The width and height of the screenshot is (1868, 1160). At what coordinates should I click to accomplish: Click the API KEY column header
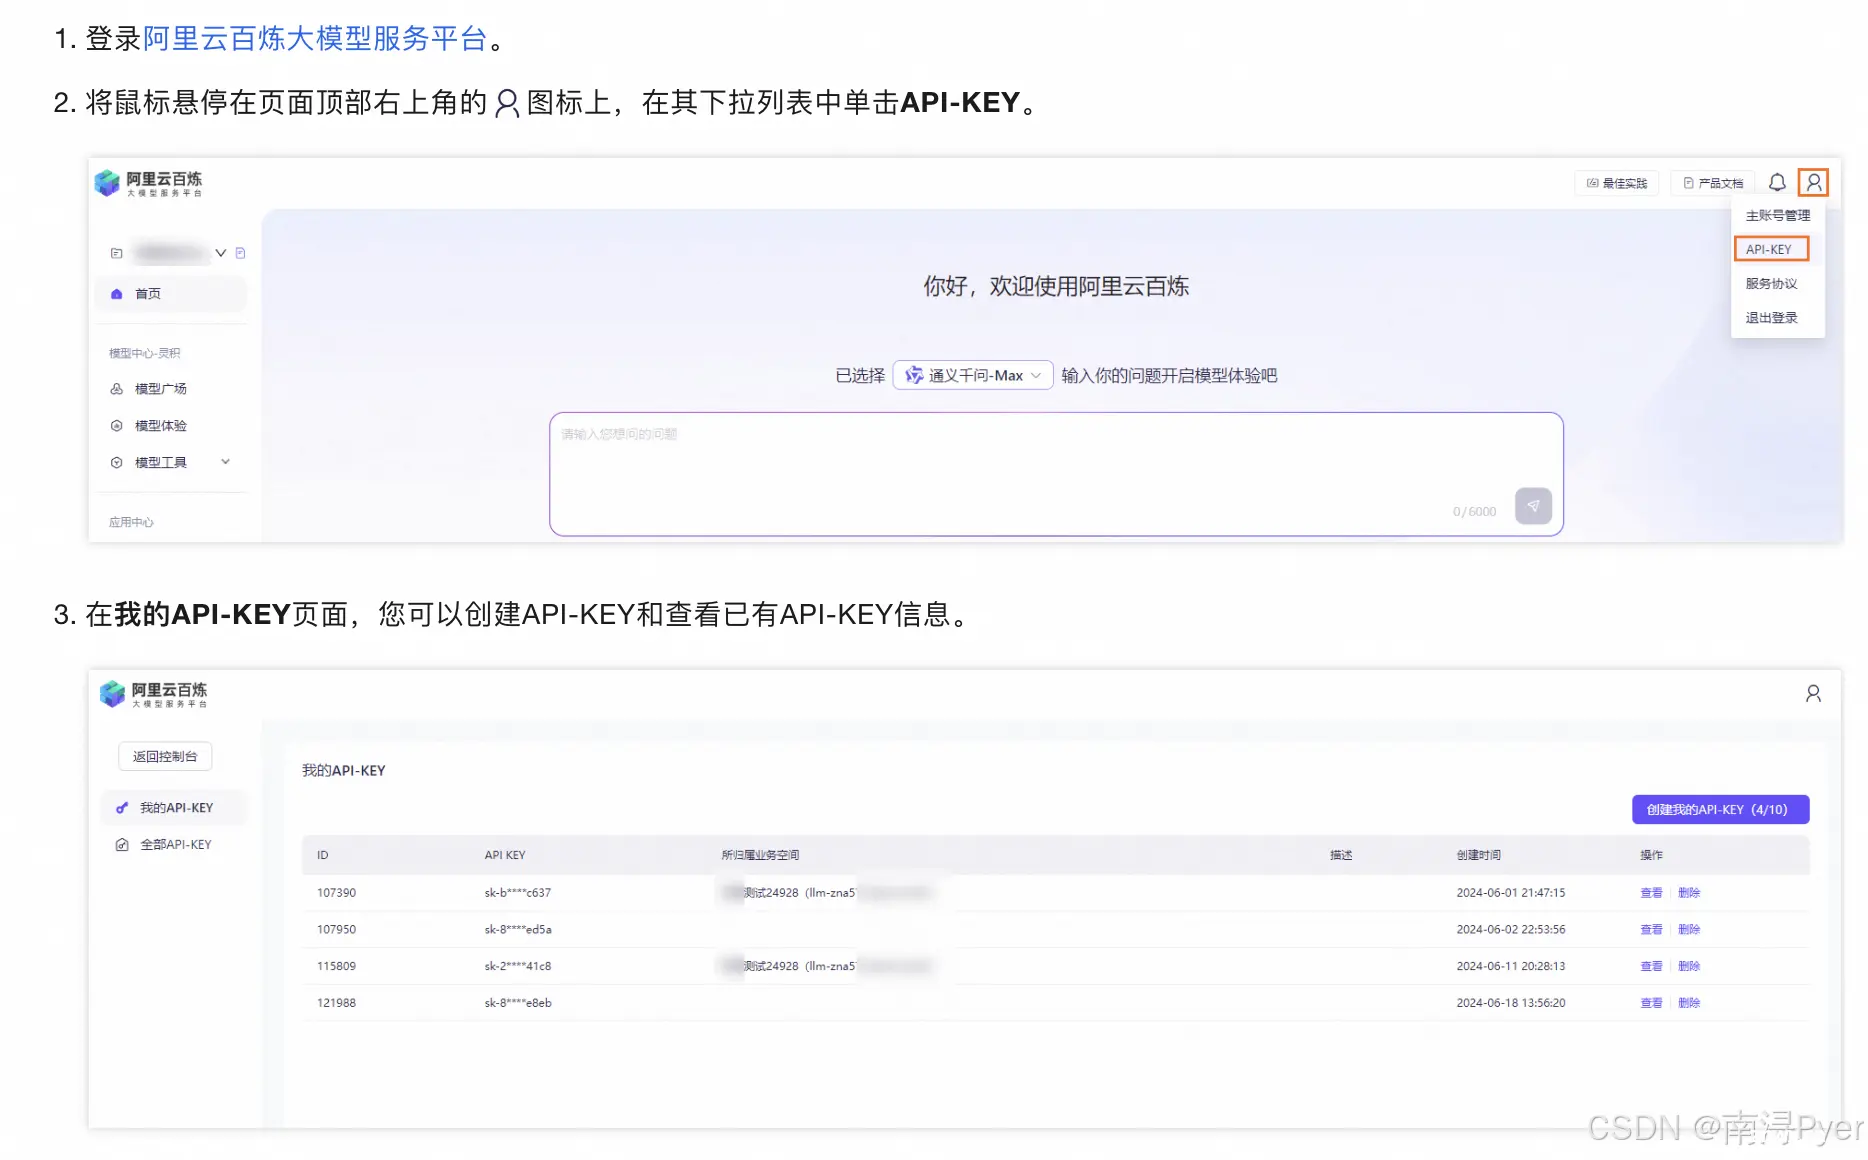point(504,855)
